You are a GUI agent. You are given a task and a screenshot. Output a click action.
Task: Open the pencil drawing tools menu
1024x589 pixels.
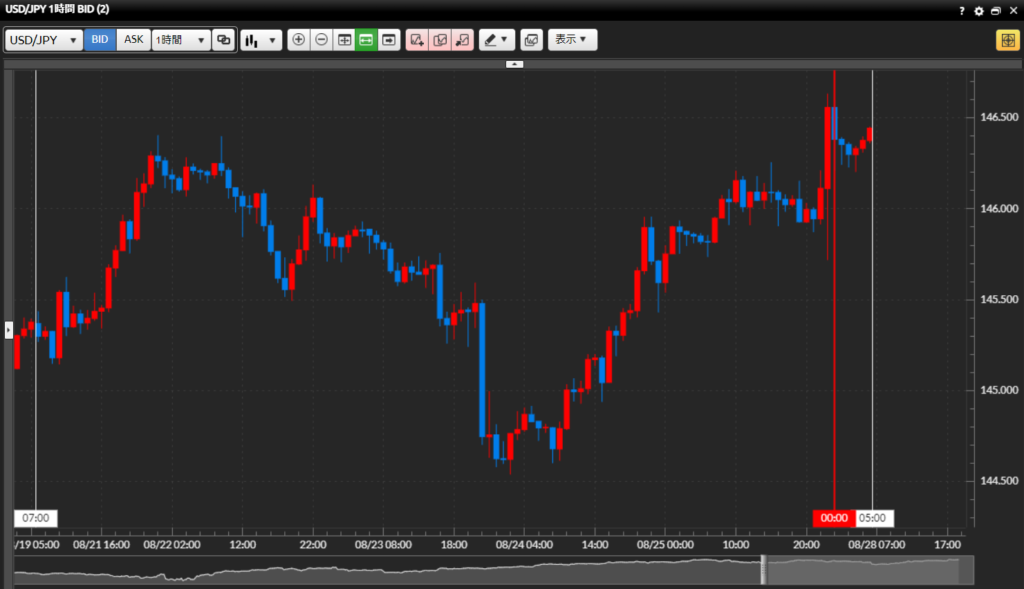tap(495, 40)
